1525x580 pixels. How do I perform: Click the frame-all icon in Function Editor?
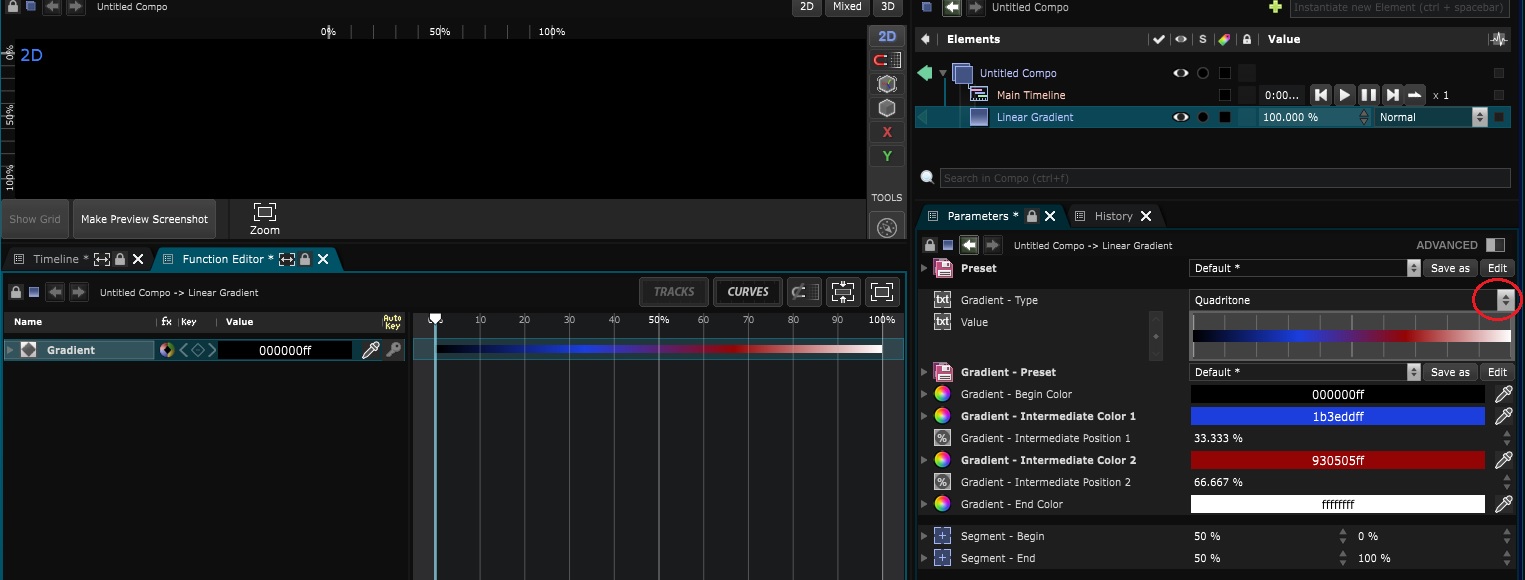point(881,292)
